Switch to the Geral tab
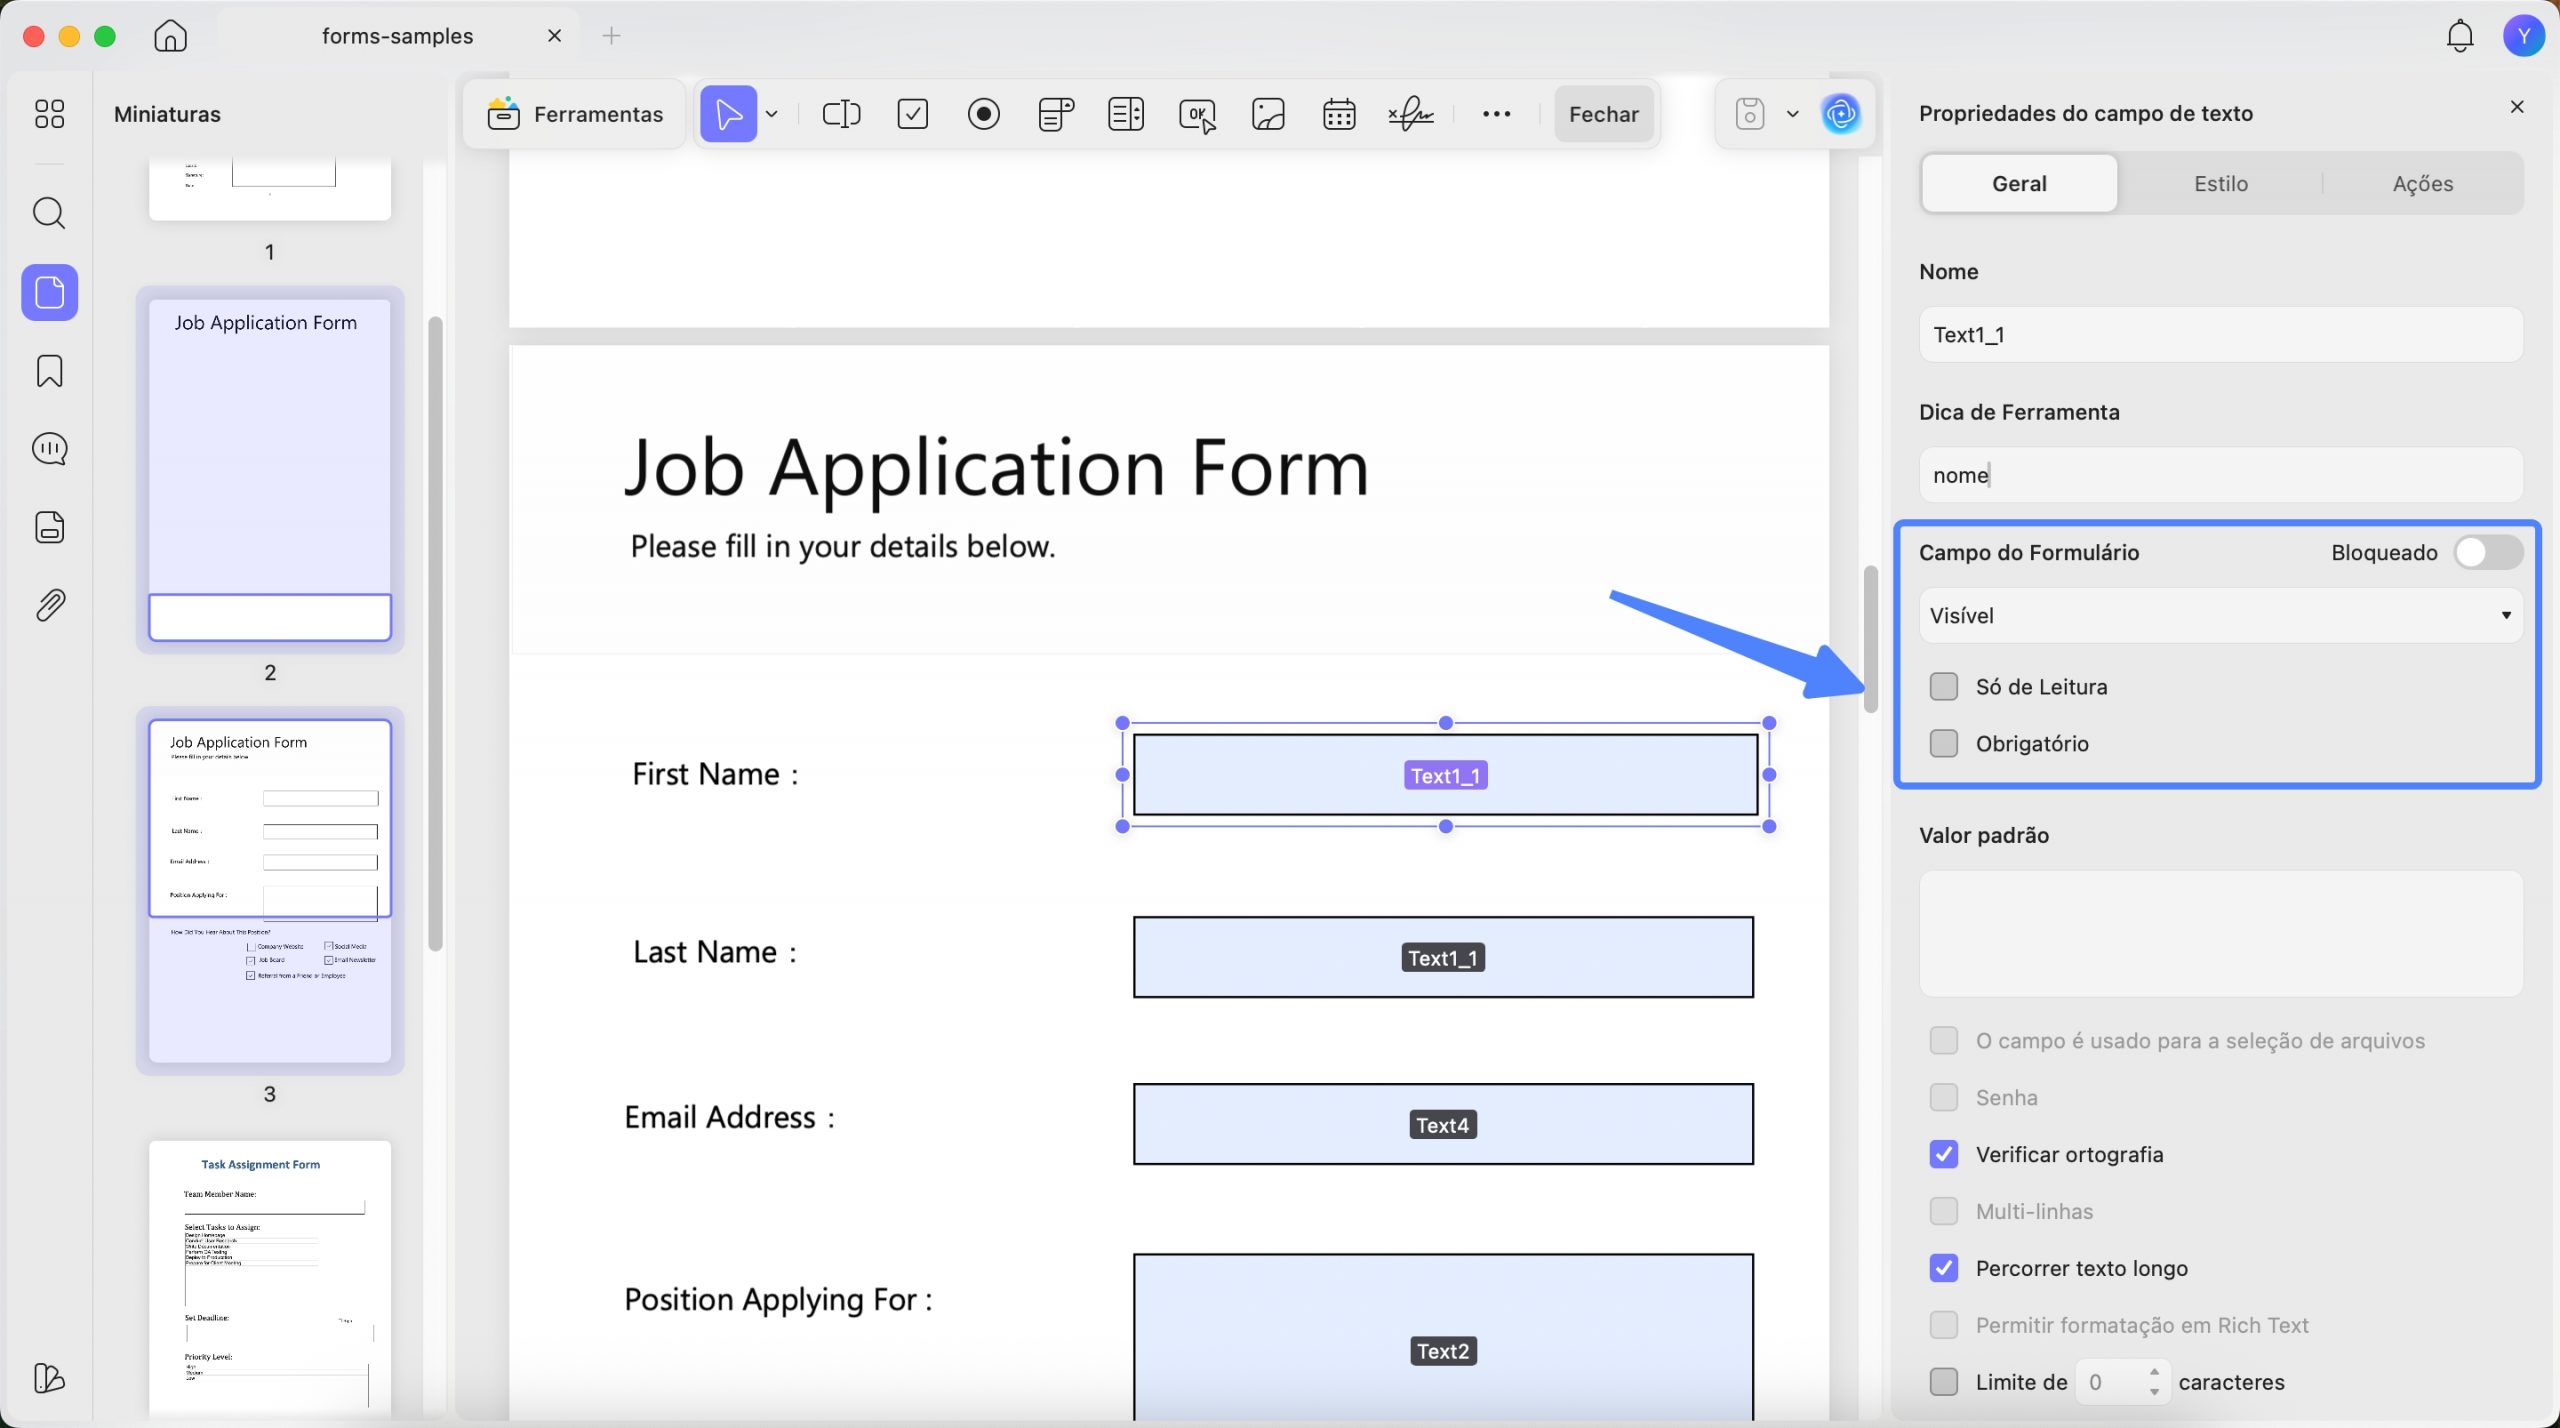The width and height of the screenshot is (2560, 1428). [x=2019, y=184]
